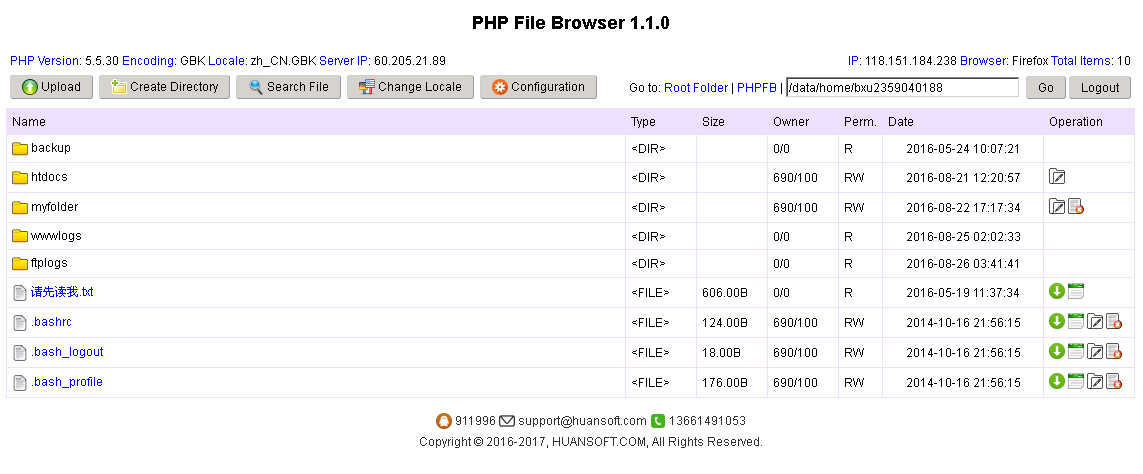Screen dimensions: 1143x474
Task: Delete the .bash_profile file
Action: (x=1114, y=382)
